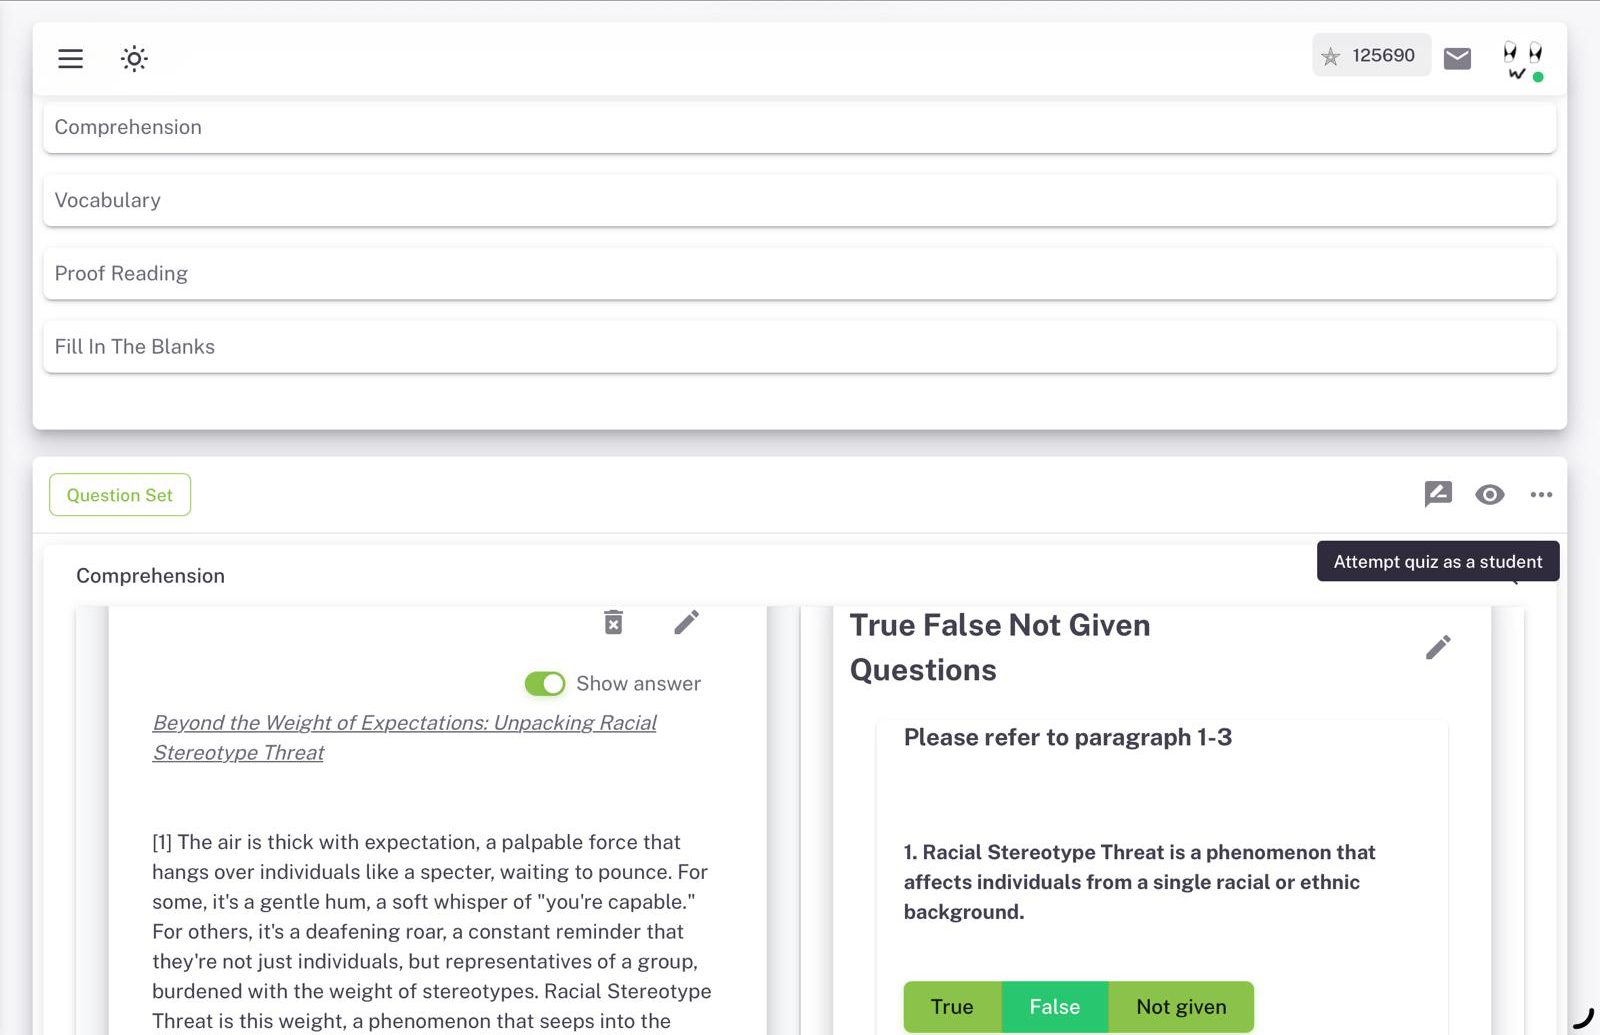1600x1035 pixels.
Task: Click the profile avatar with green status
Action: click(x=1519, y=58)
